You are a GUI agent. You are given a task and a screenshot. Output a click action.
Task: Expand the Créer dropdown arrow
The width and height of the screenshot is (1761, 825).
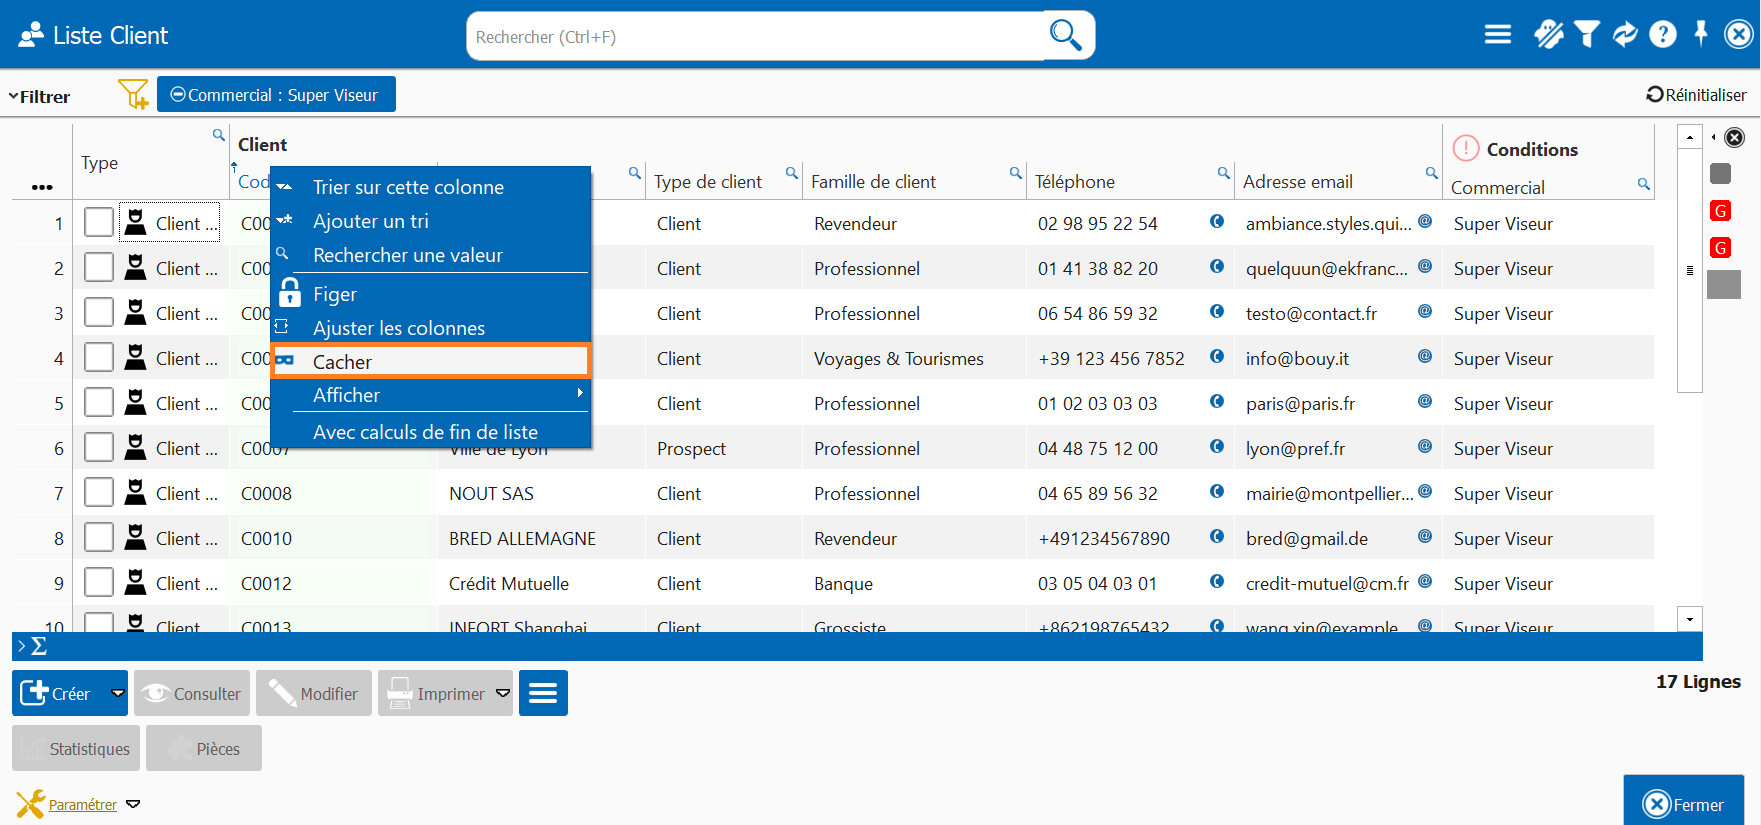click(118, 693)
